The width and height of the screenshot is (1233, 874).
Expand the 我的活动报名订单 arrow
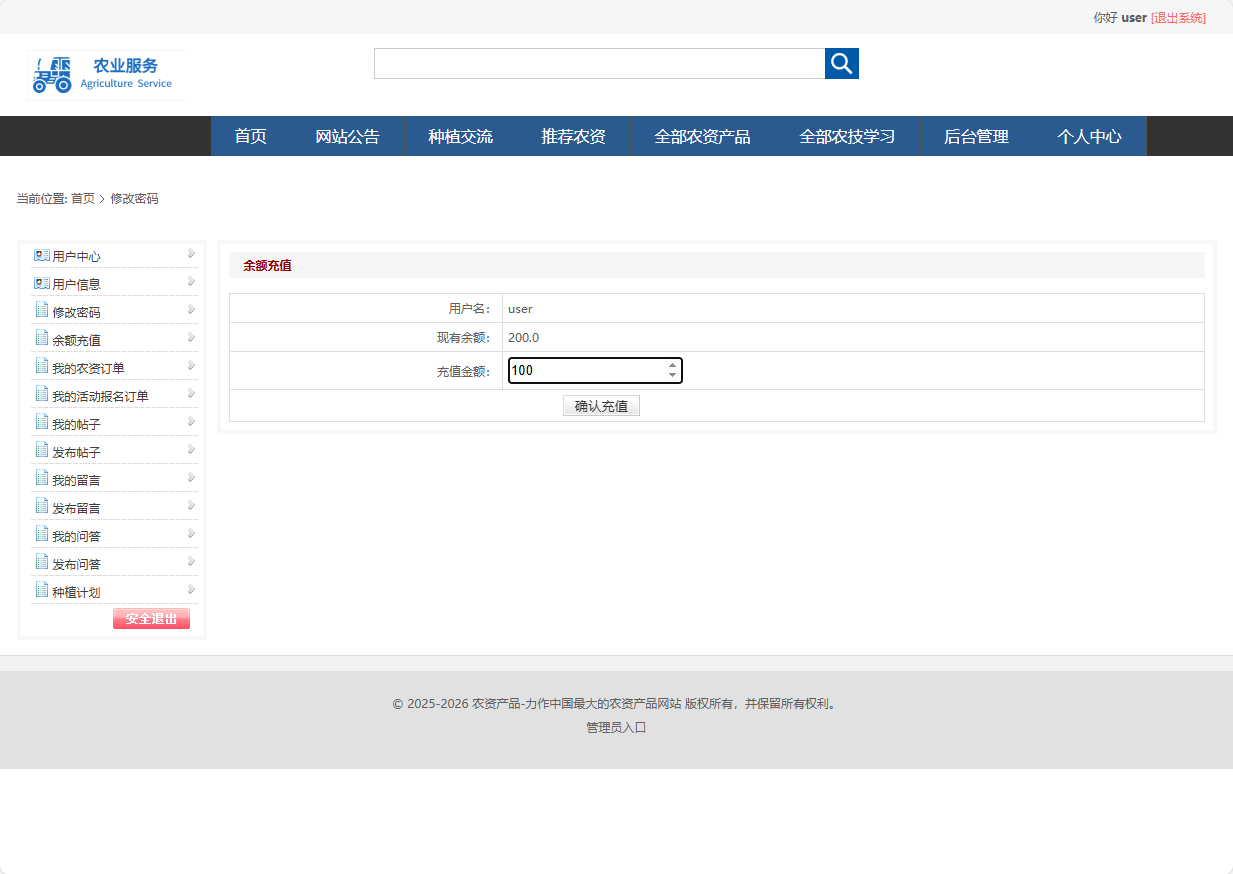(189, 394)
